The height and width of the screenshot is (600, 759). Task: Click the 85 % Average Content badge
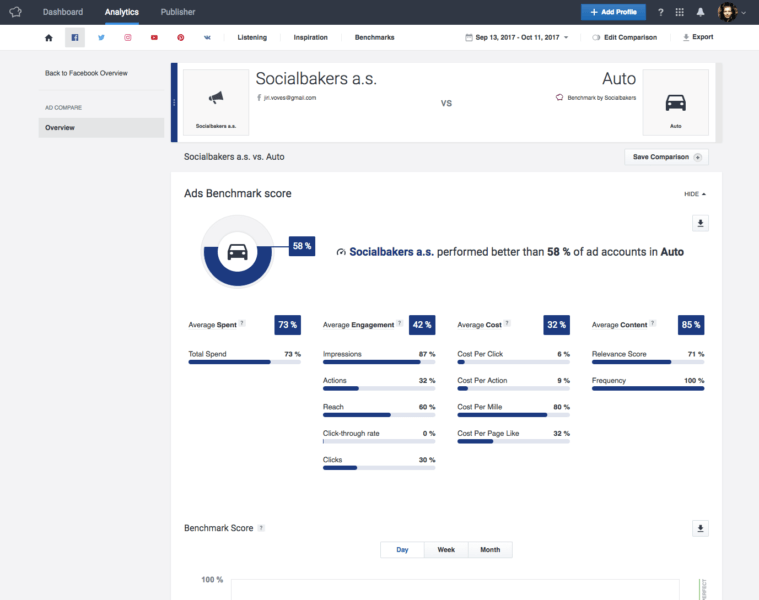coord(691,325)
